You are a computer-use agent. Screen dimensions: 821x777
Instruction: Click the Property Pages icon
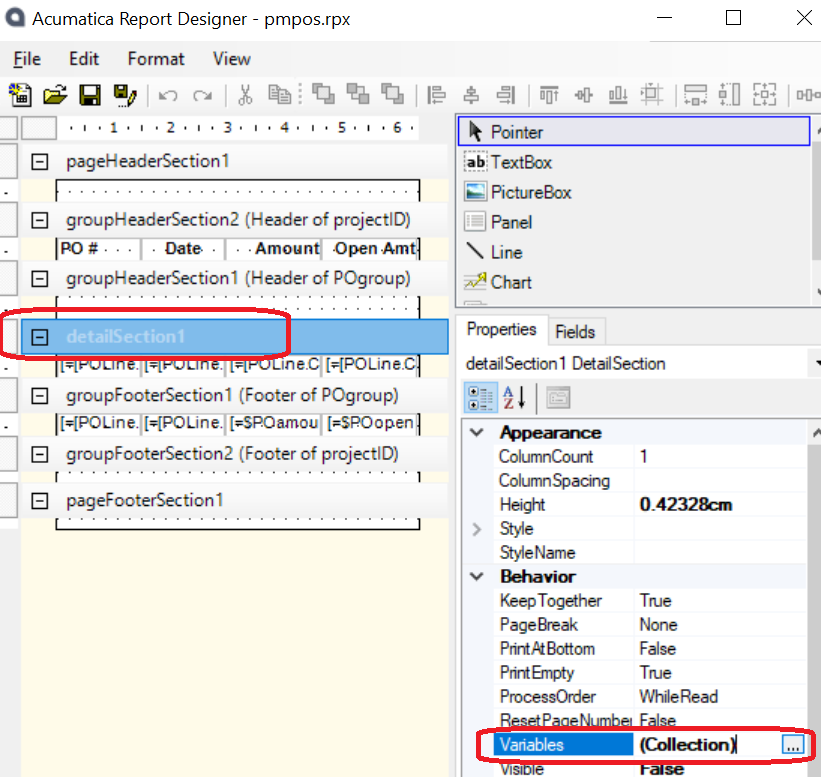pyautogui.click(x=558, y=398)
